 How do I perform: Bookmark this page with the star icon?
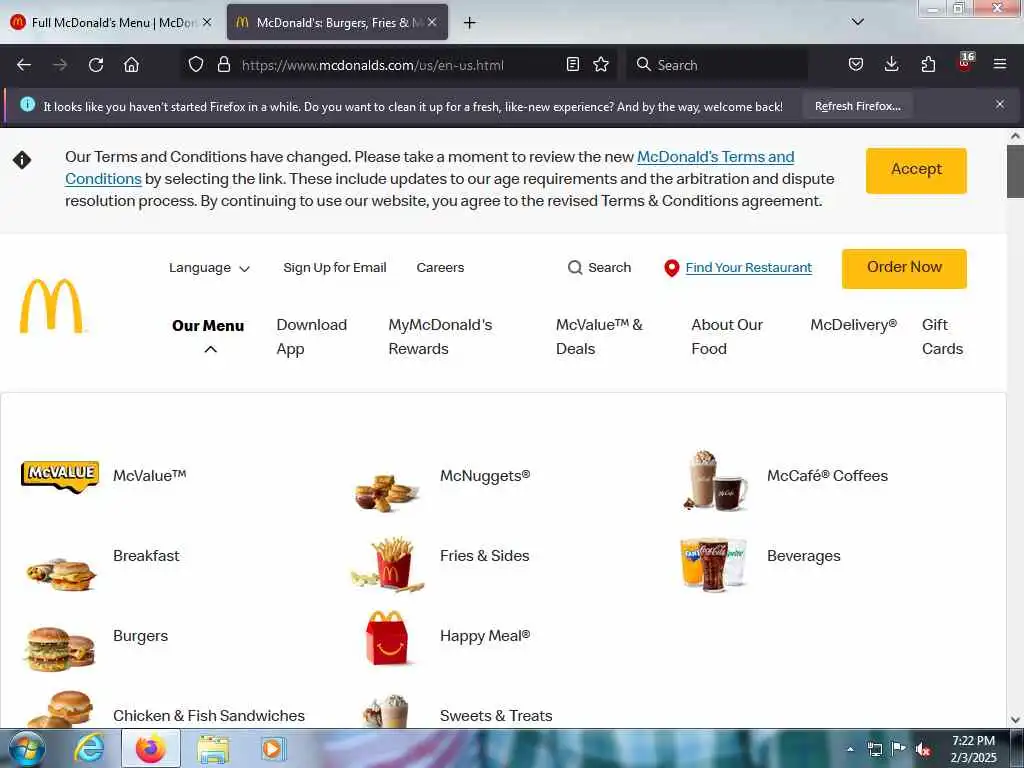point(601,64)
